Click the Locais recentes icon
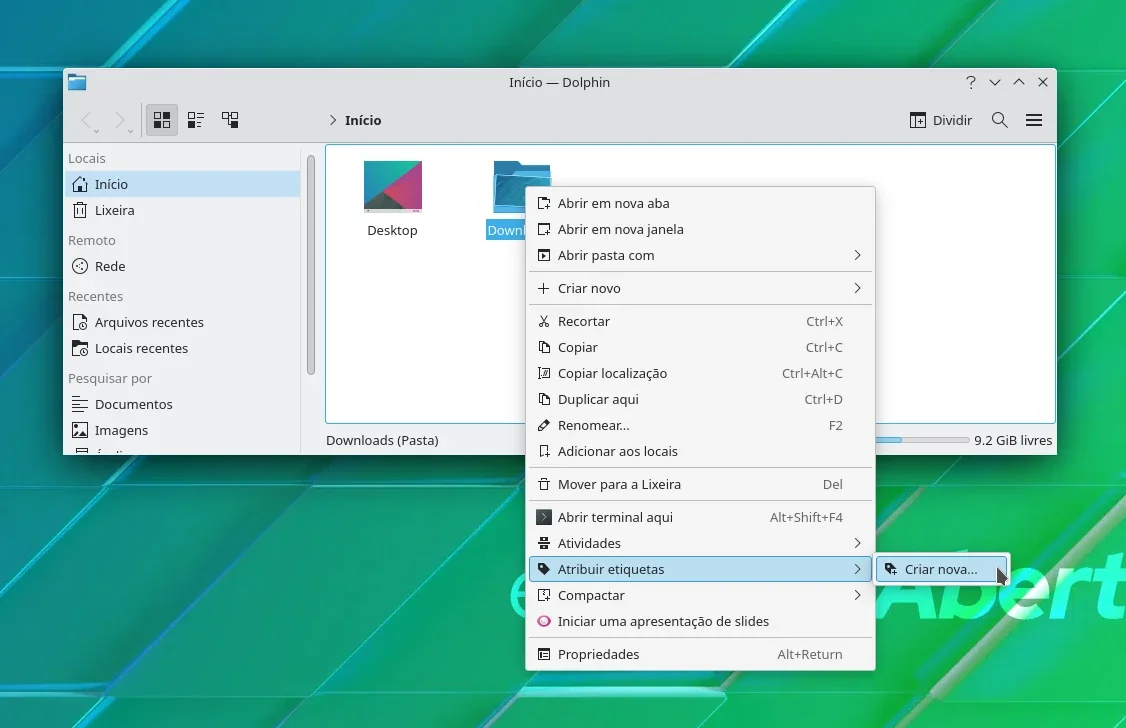 pos(80,348)
